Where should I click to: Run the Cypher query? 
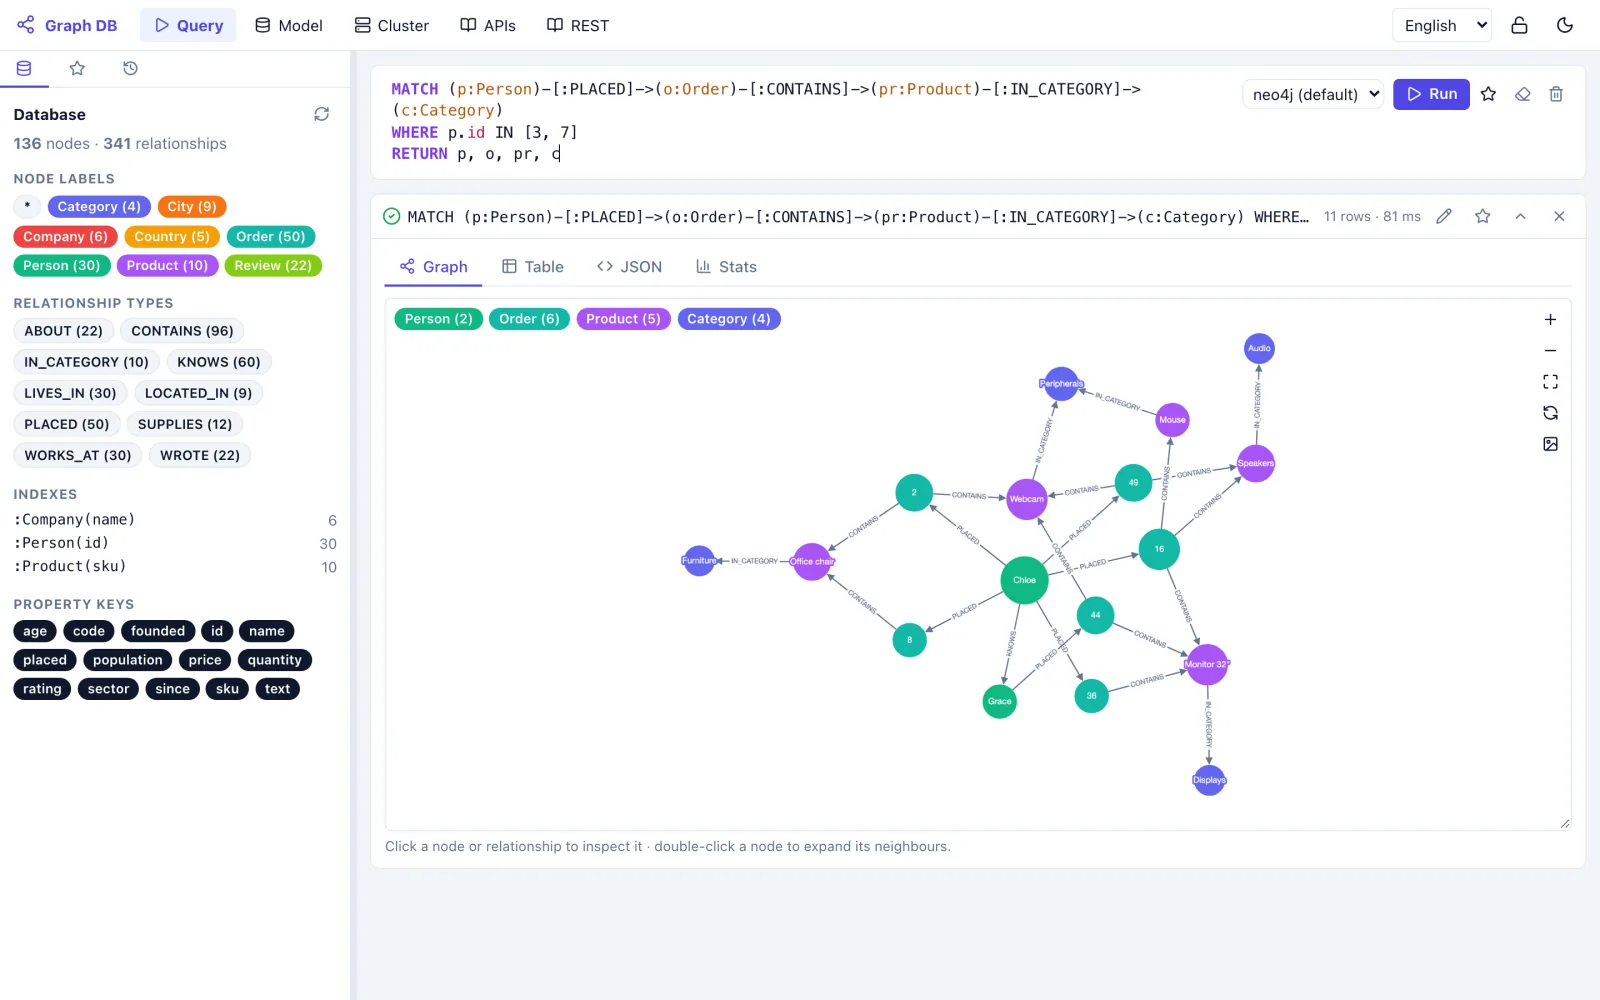point(1431,94)
